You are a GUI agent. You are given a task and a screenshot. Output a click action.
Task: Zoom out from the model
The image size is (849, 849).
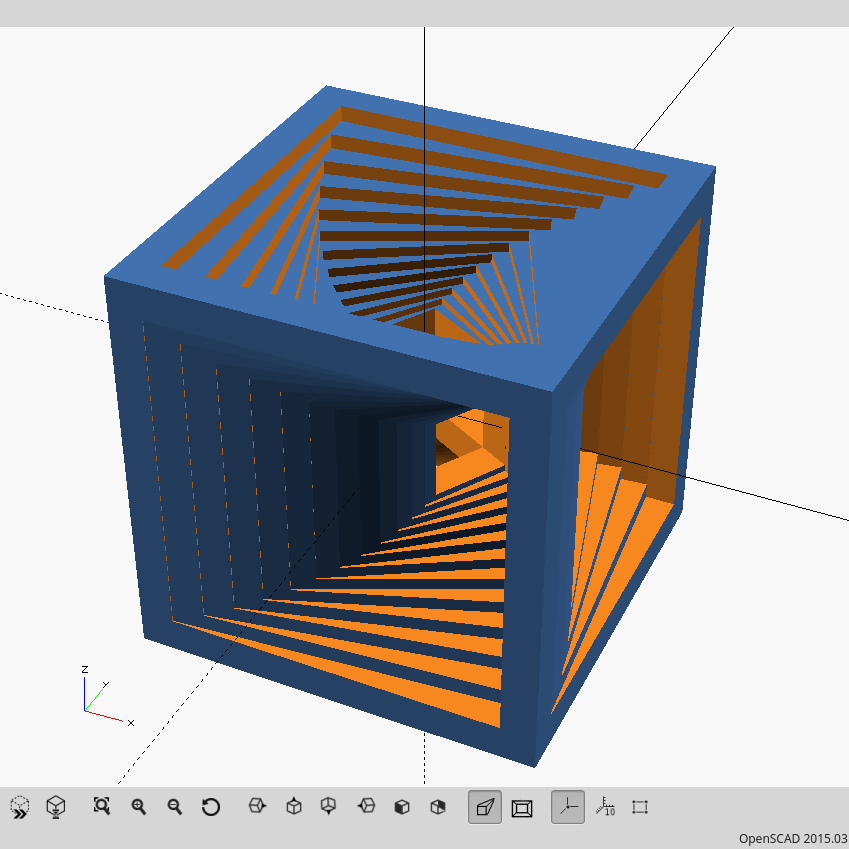174,807
